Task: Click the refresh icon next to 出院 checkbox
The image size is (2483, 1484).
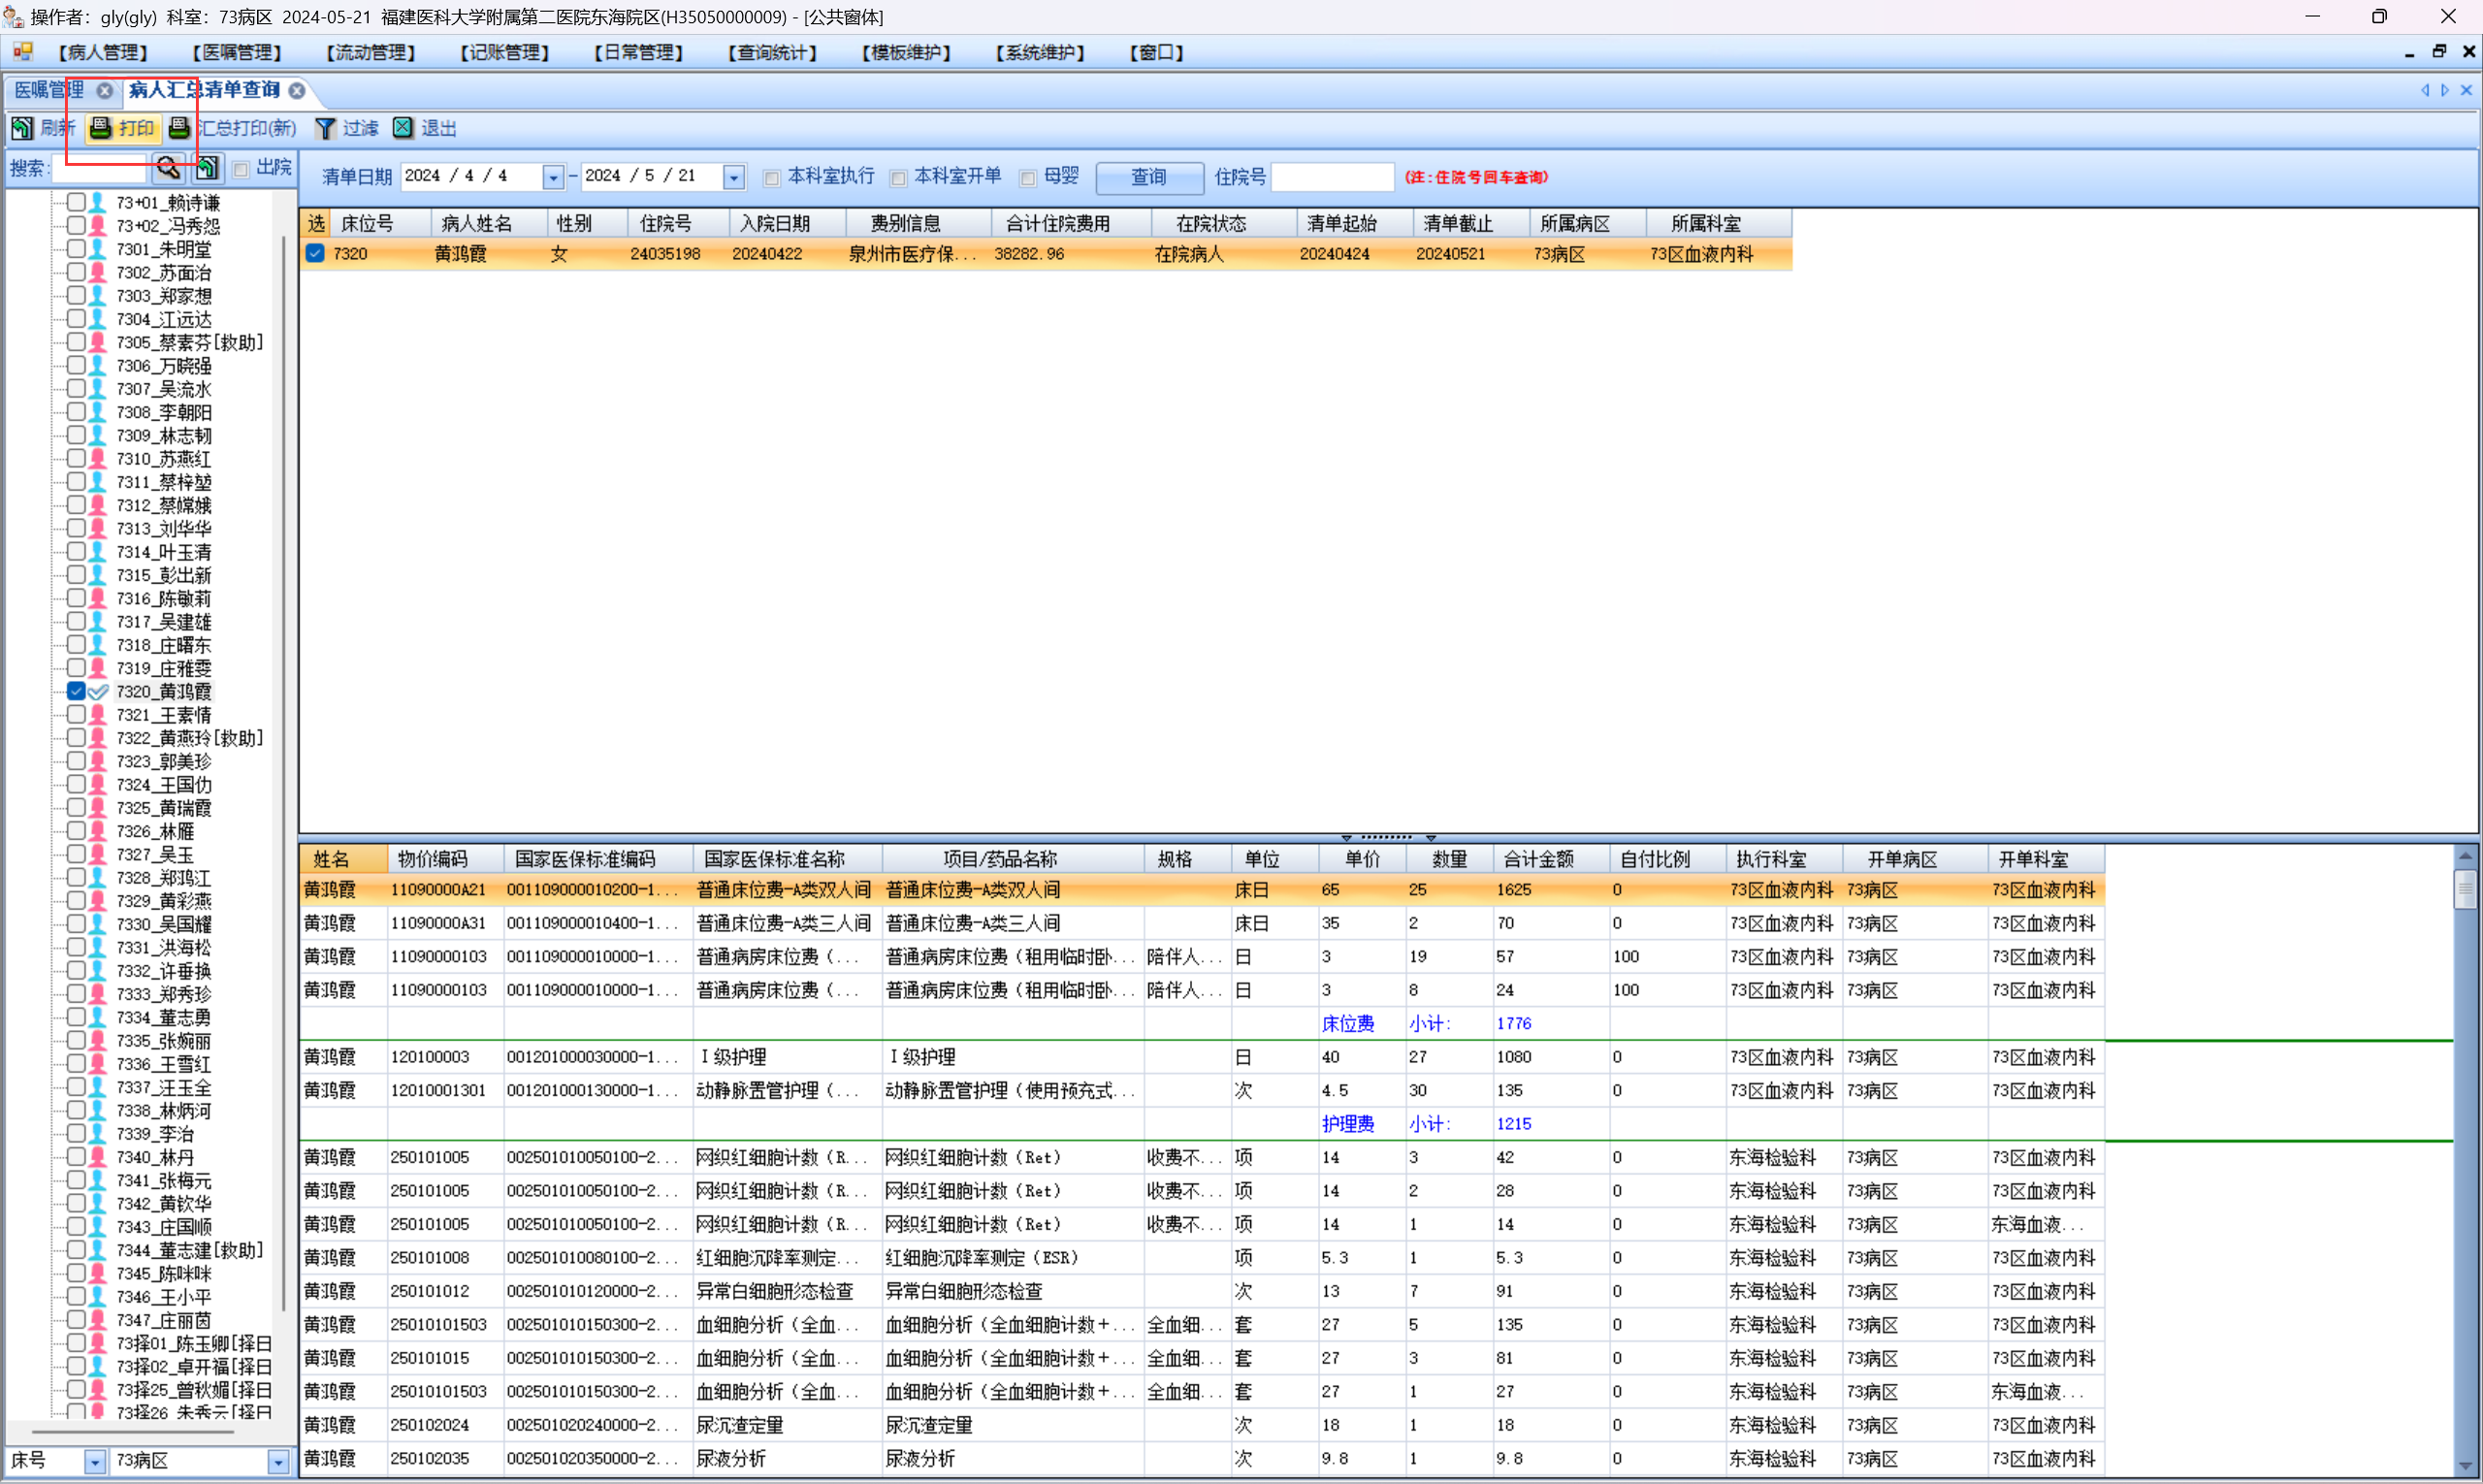Action: [x=207, y=168]
